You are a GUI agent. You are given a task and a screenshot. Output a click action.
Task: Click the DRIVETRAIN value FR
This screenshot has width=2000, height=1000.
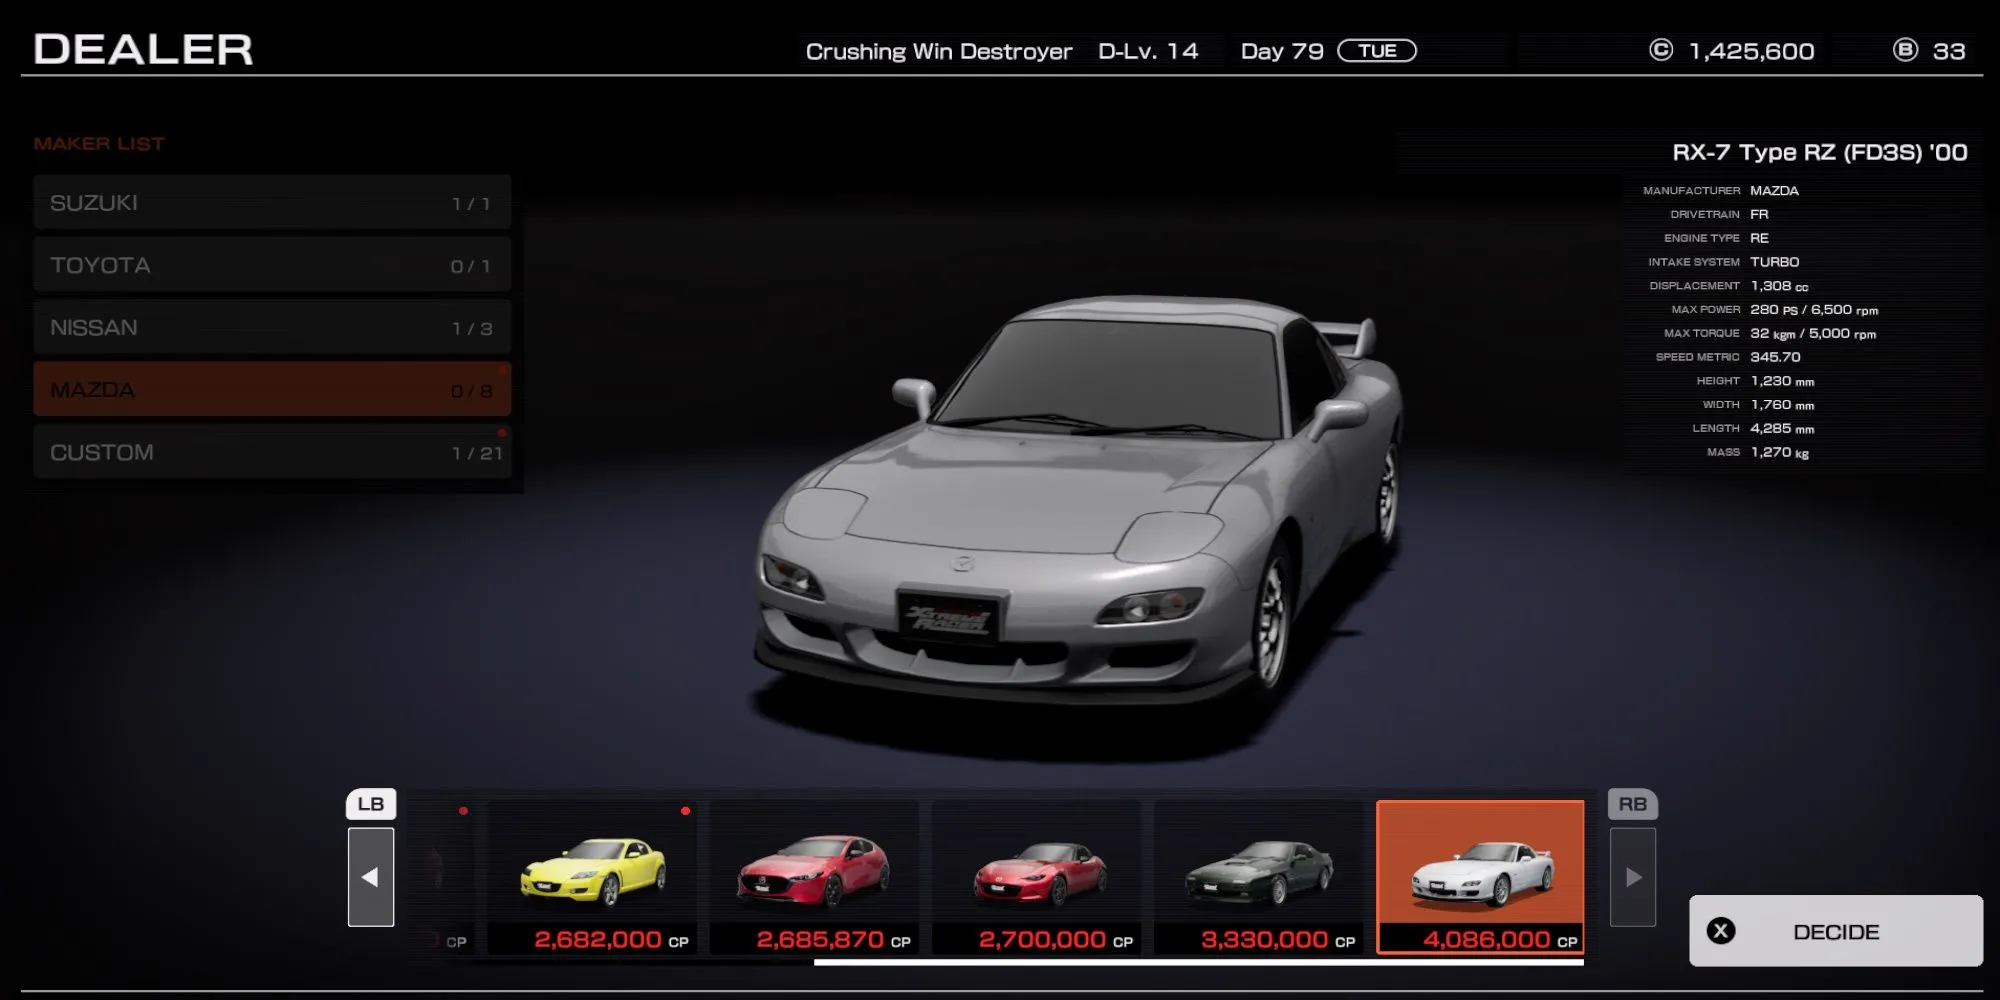tap(1759, 214)
